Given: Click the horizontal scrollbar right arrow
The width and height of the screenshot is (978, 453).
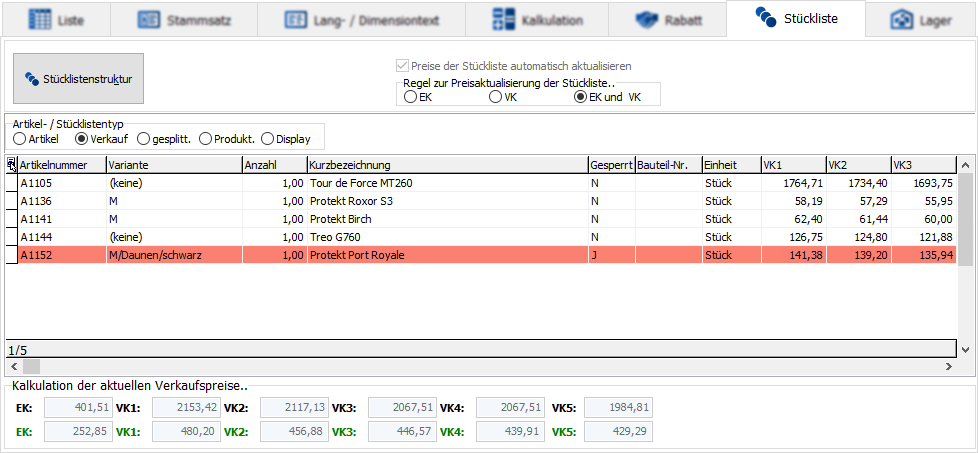Looking at the screenshot, I should [949, 366].
